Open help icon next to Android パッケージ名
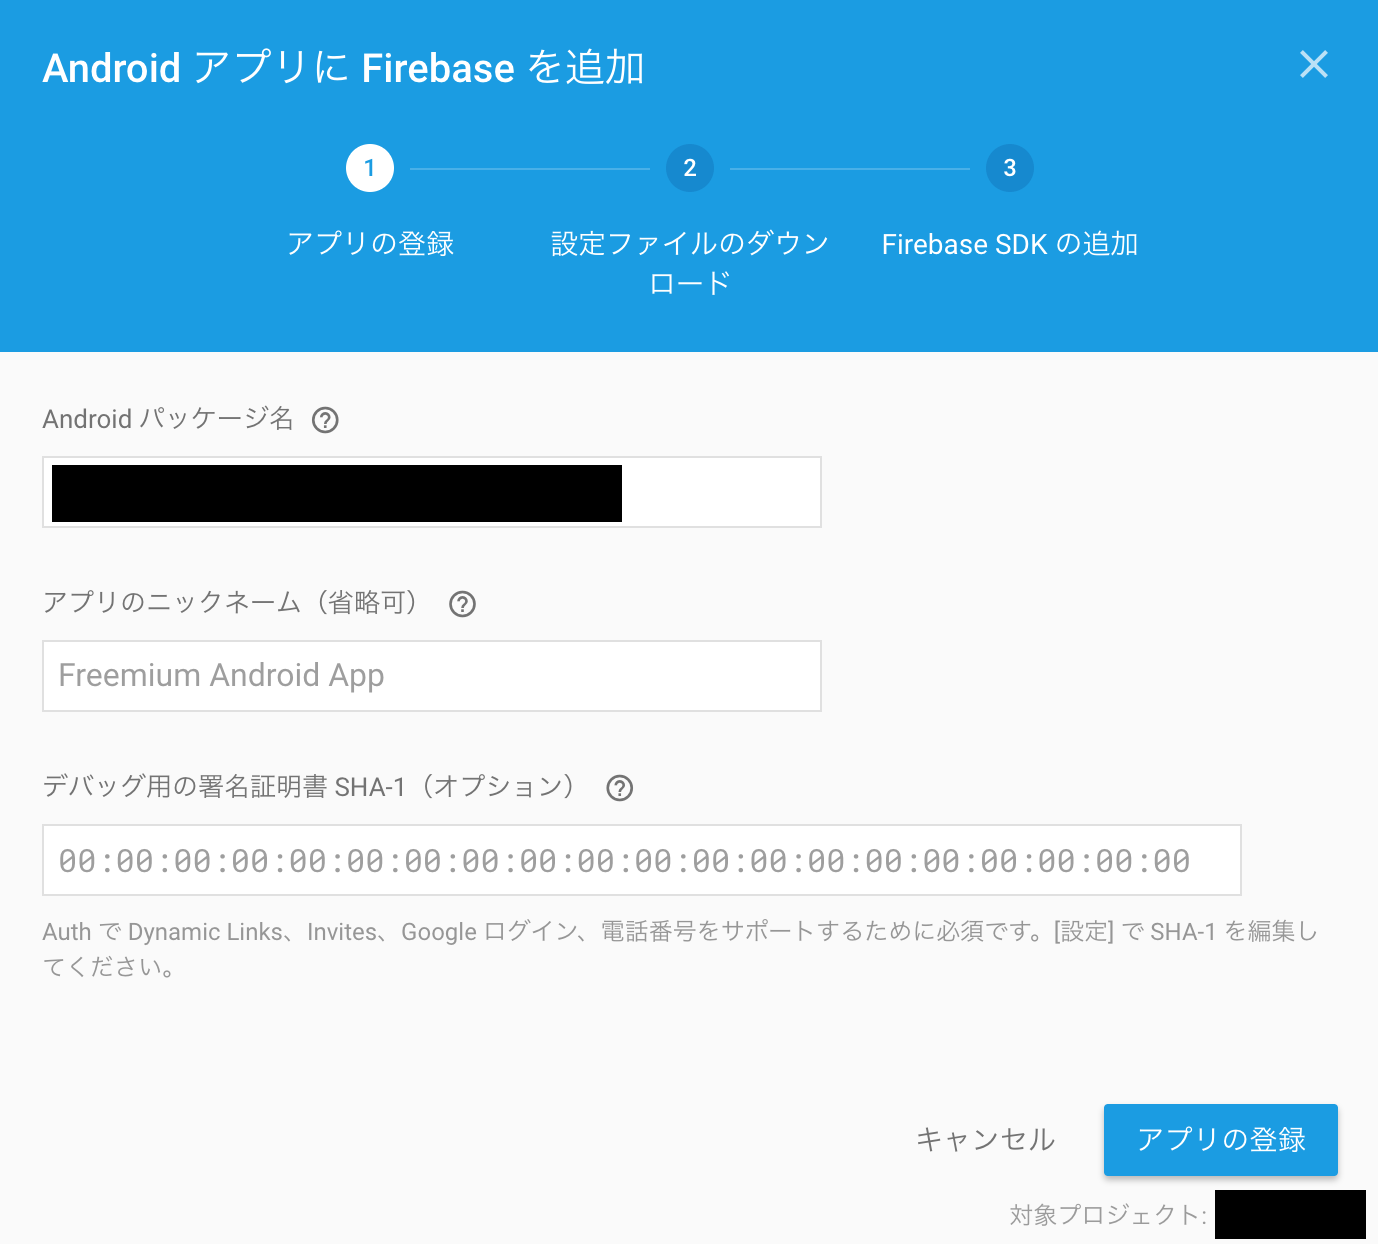The width and height of the screenshot is (1378, 1244). coord(325,420)
